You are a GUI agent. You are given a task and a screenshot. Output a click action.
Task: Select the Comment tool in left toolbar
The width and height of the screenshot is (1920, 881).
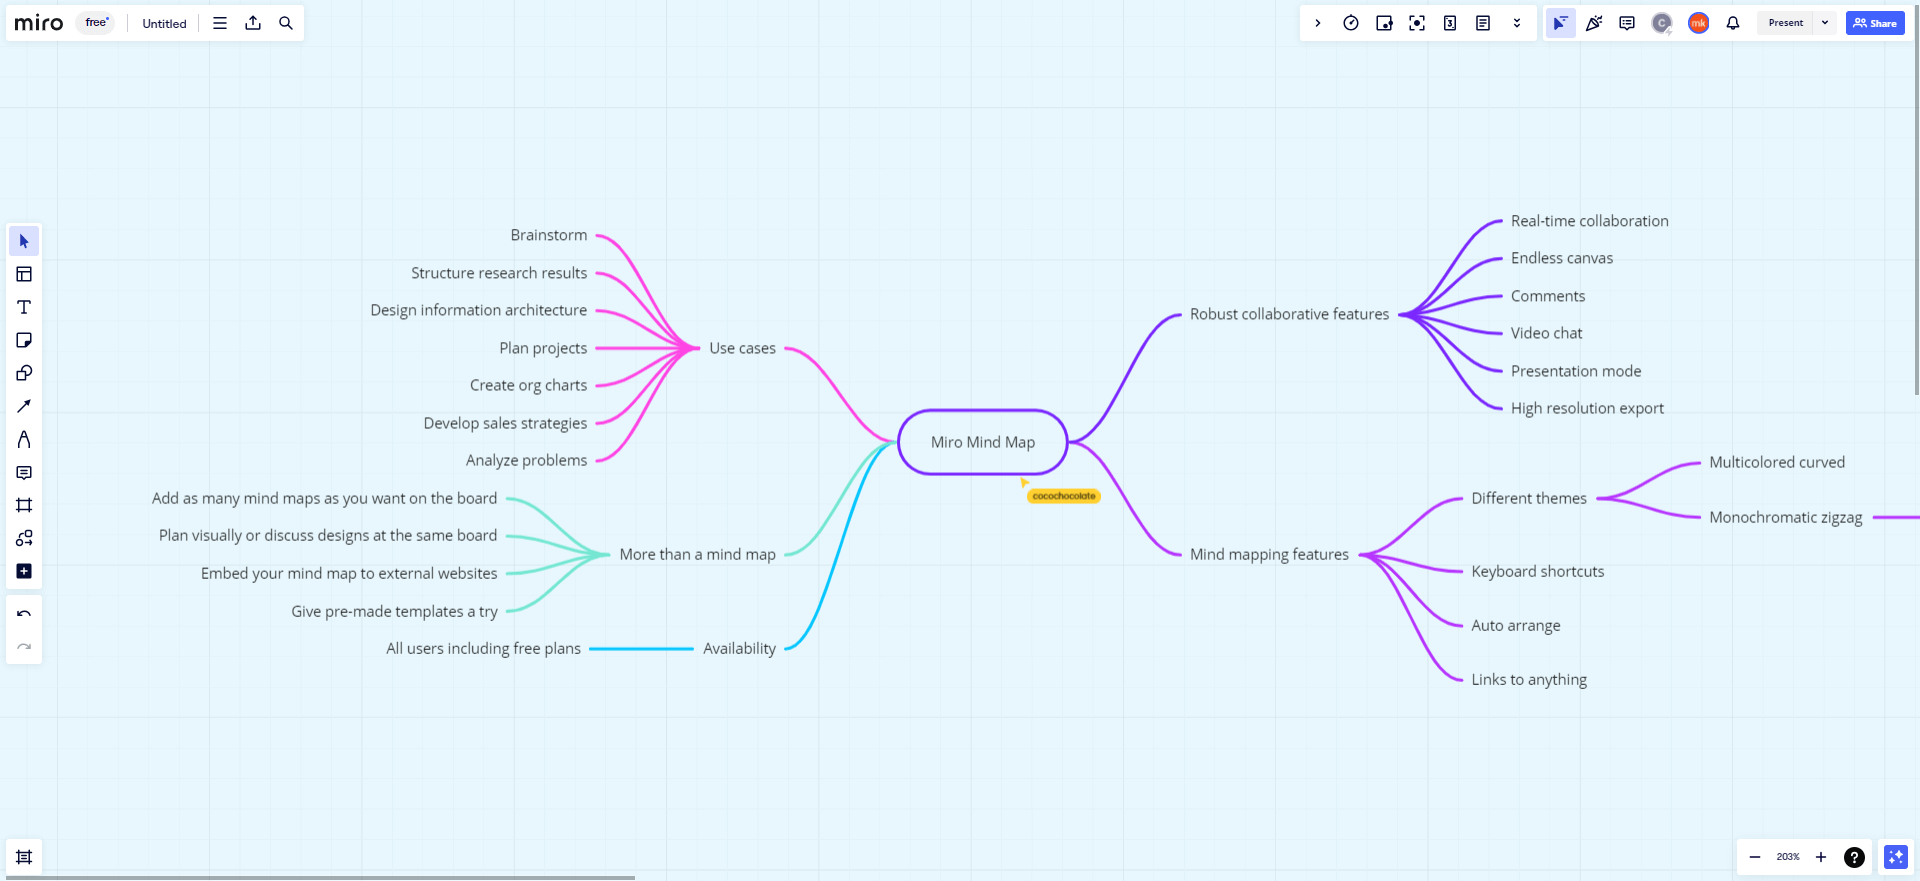click(x=24, y=472)
